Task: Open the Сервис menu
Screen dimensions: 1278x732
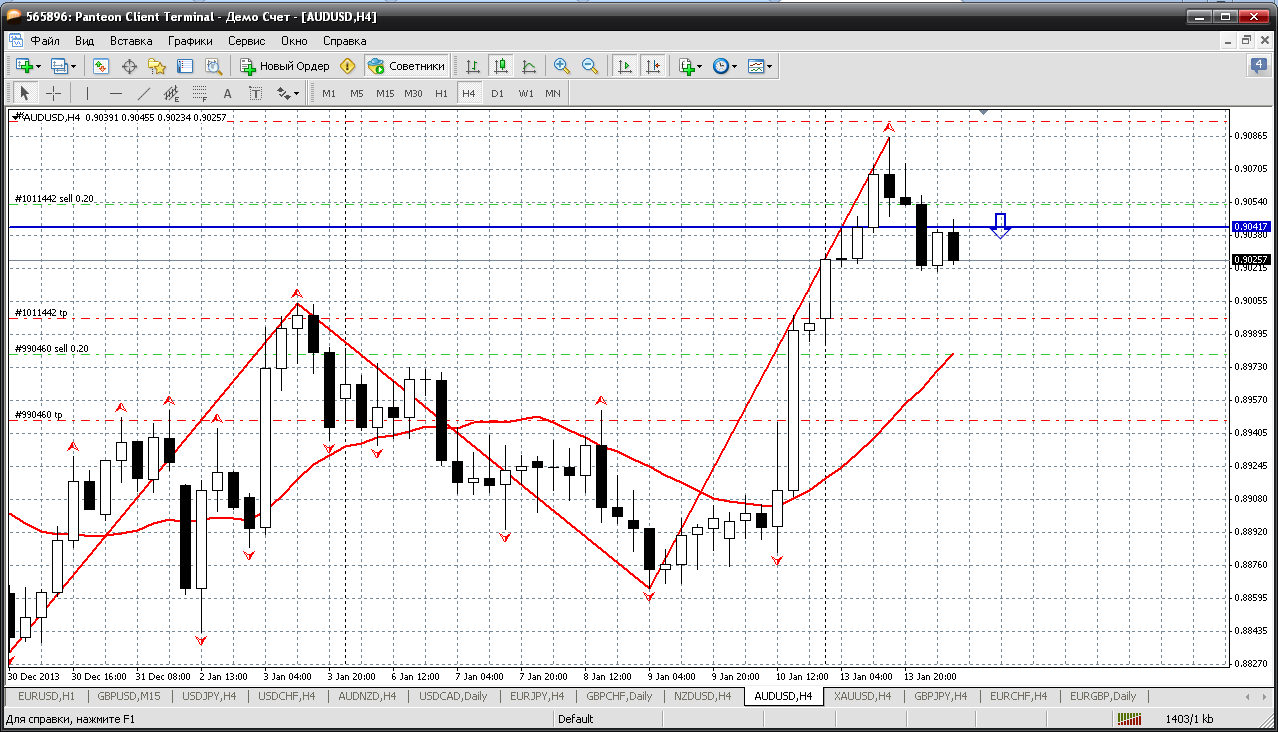Action: [x=246, y=41]
